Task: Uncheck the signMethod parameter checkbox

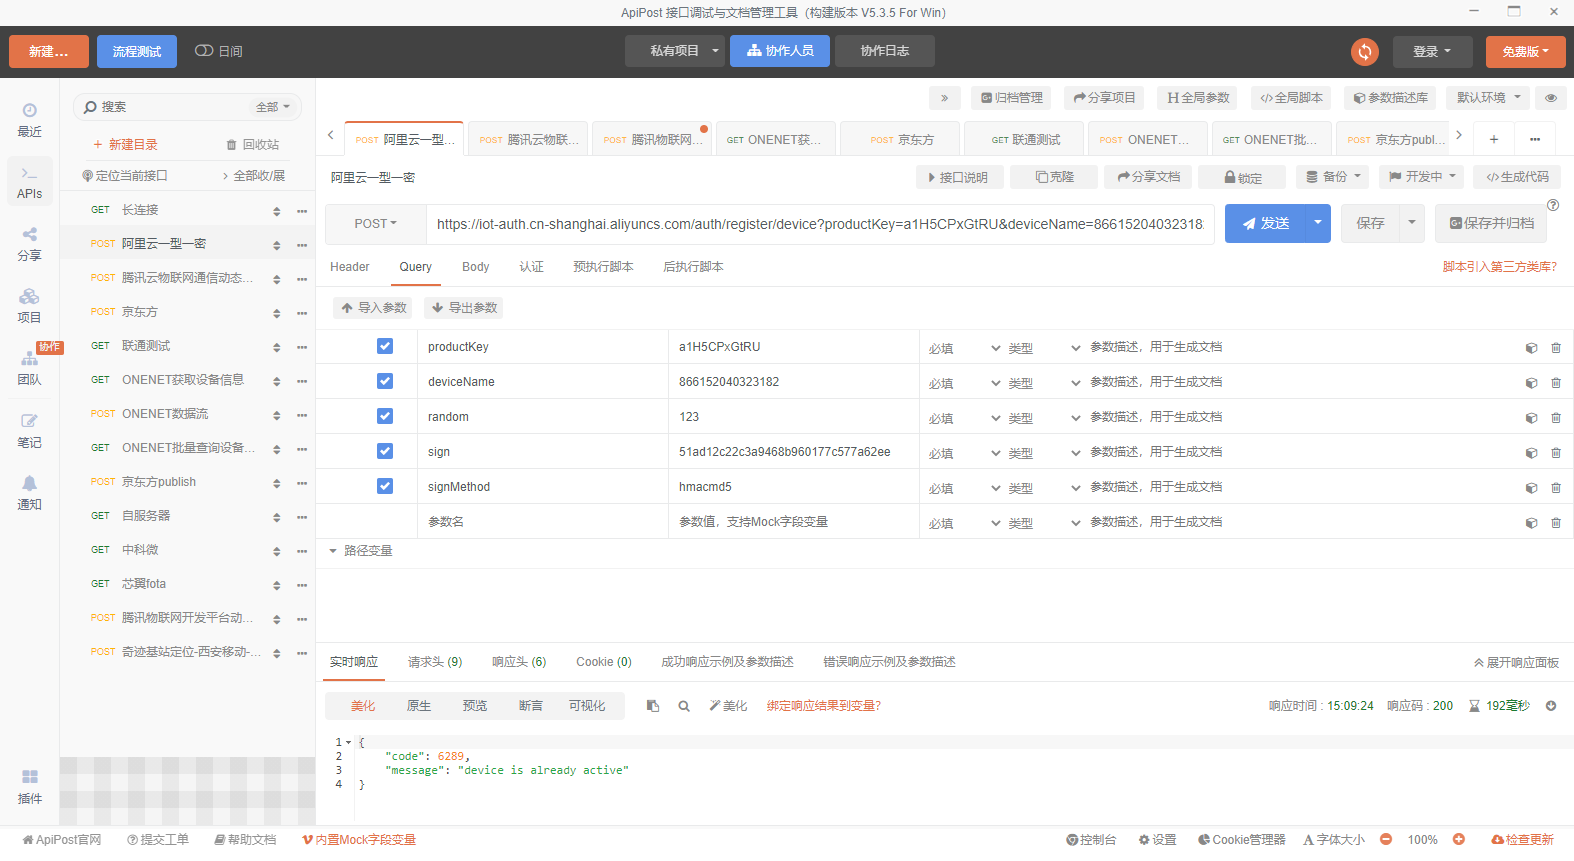Action: click(x=385, y=486)
